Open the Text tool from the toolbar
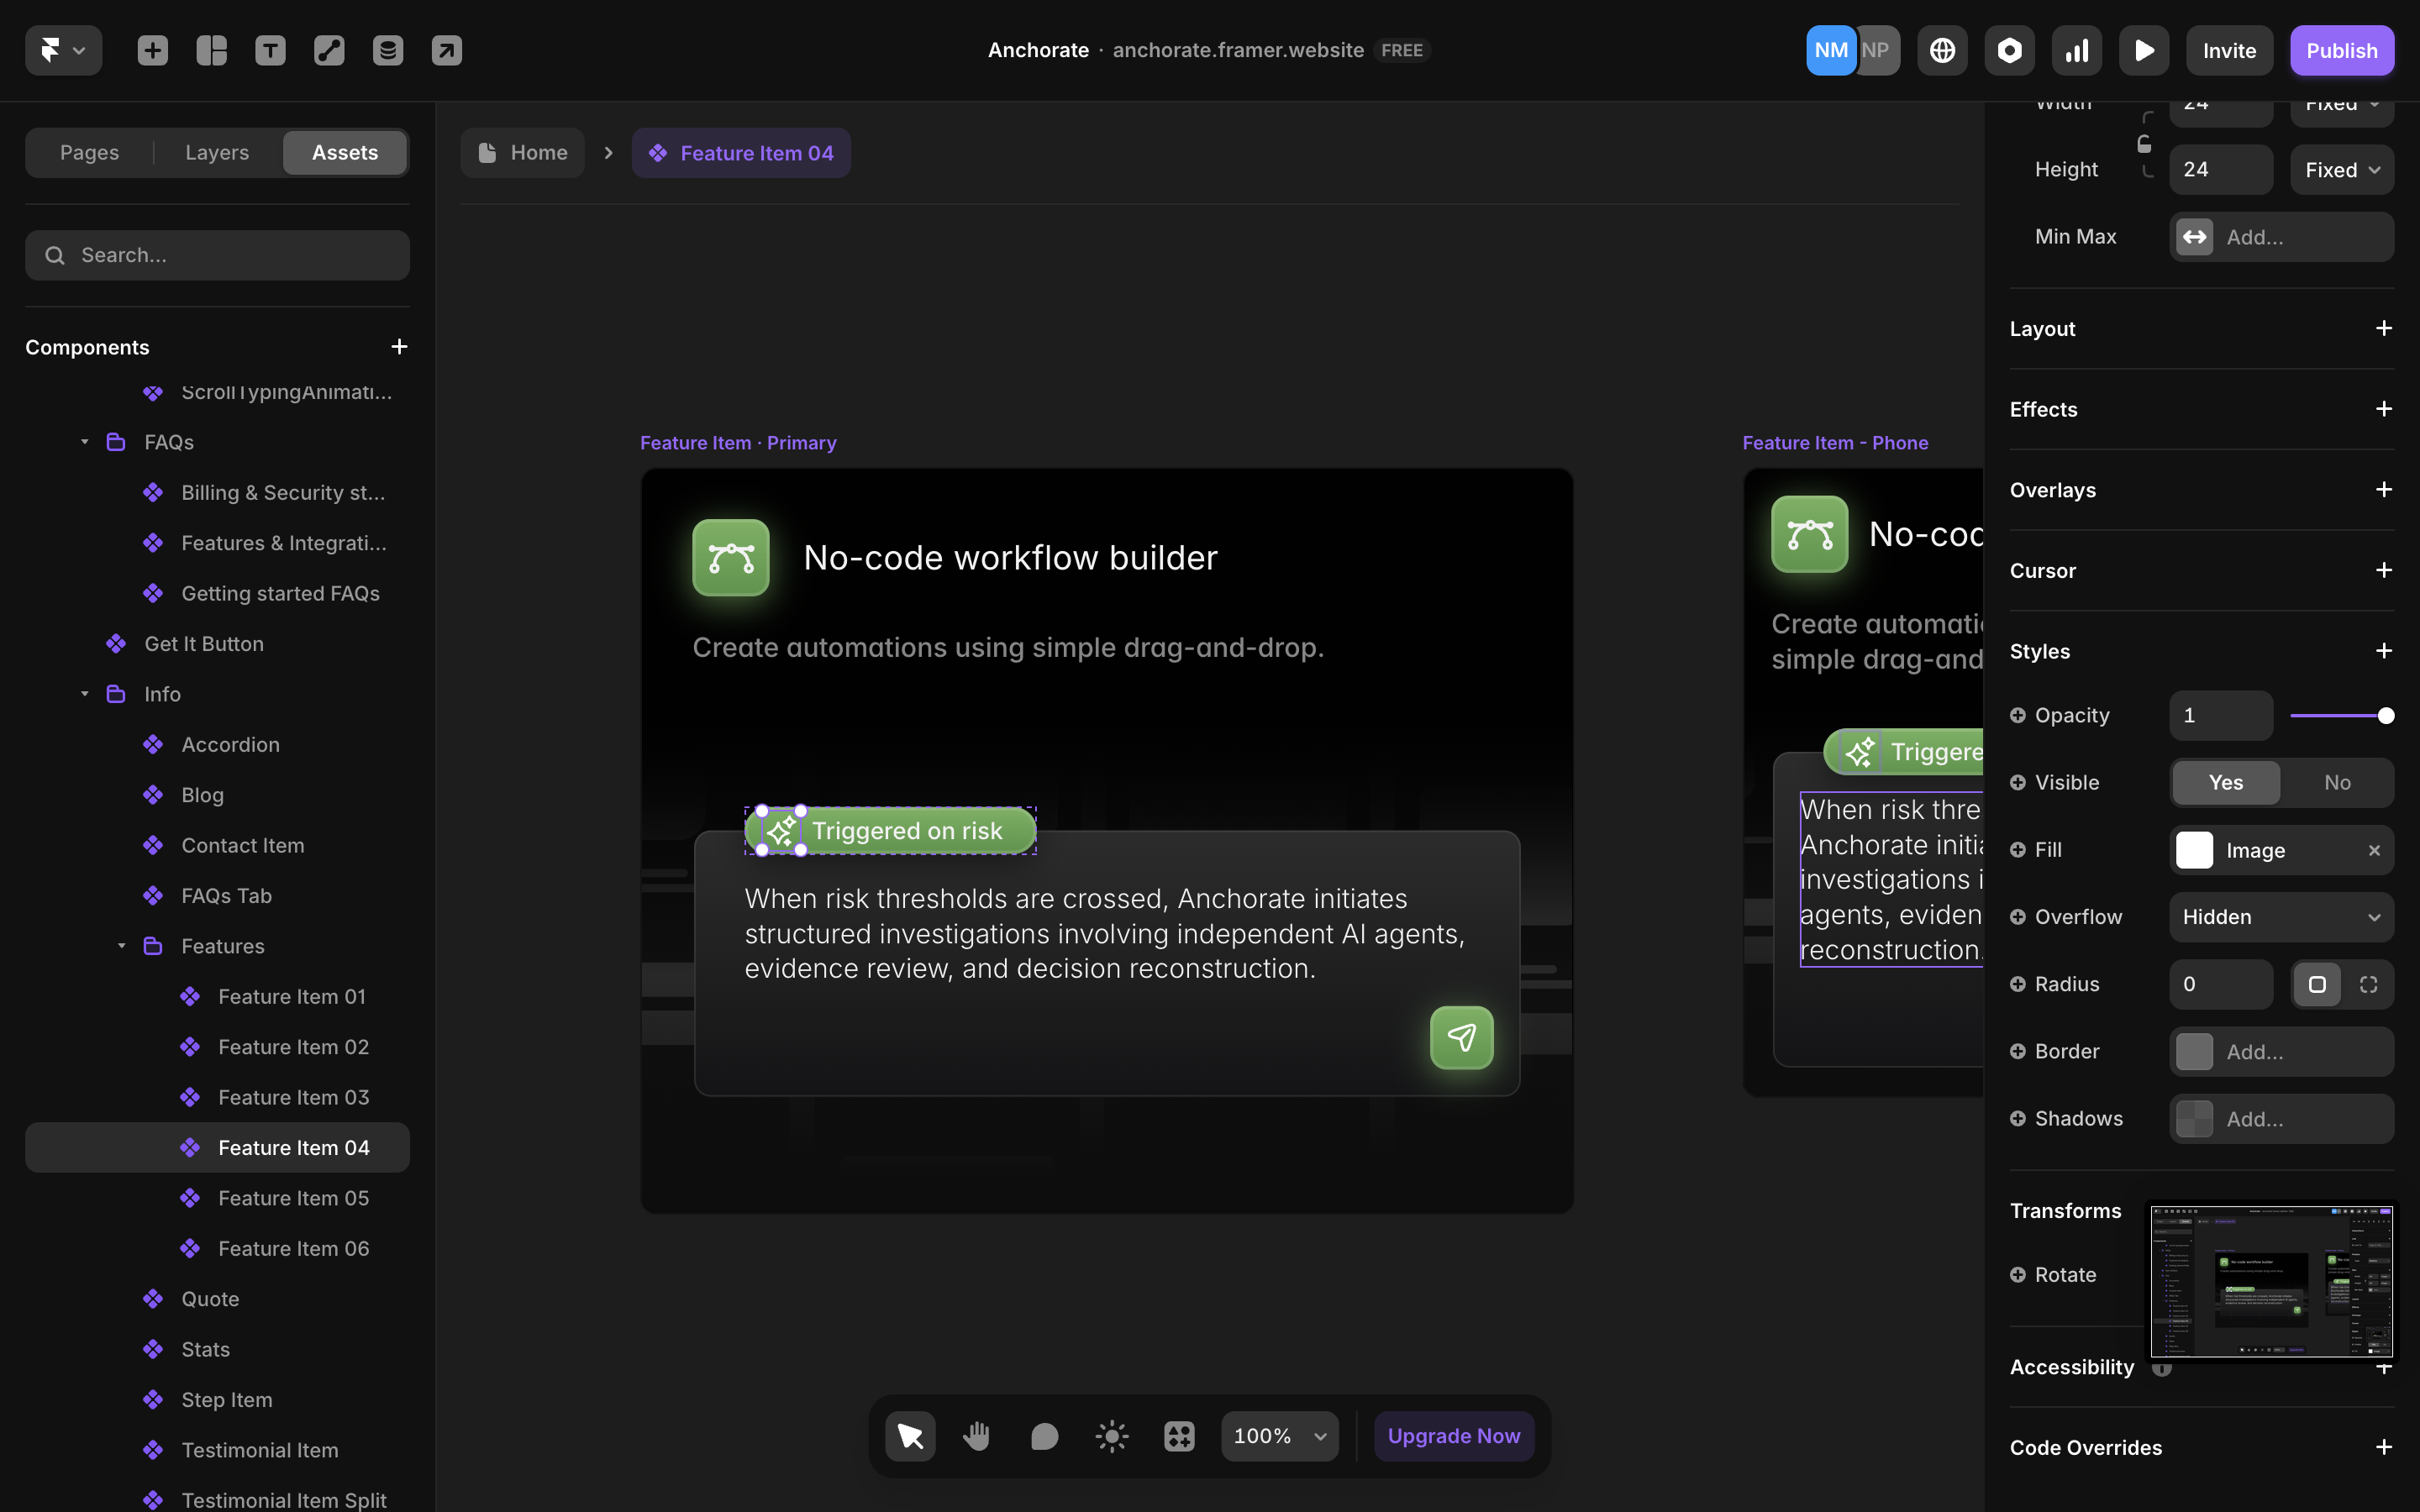This screenshot has height=1512, width=2420. (x=270, y=50)
